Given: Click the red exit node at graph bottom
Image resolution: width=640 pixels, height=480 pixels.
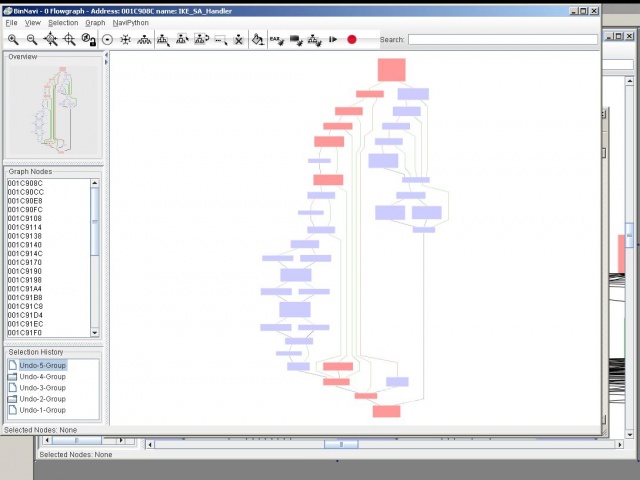Looking at the screenshot, I should [387, 411].
